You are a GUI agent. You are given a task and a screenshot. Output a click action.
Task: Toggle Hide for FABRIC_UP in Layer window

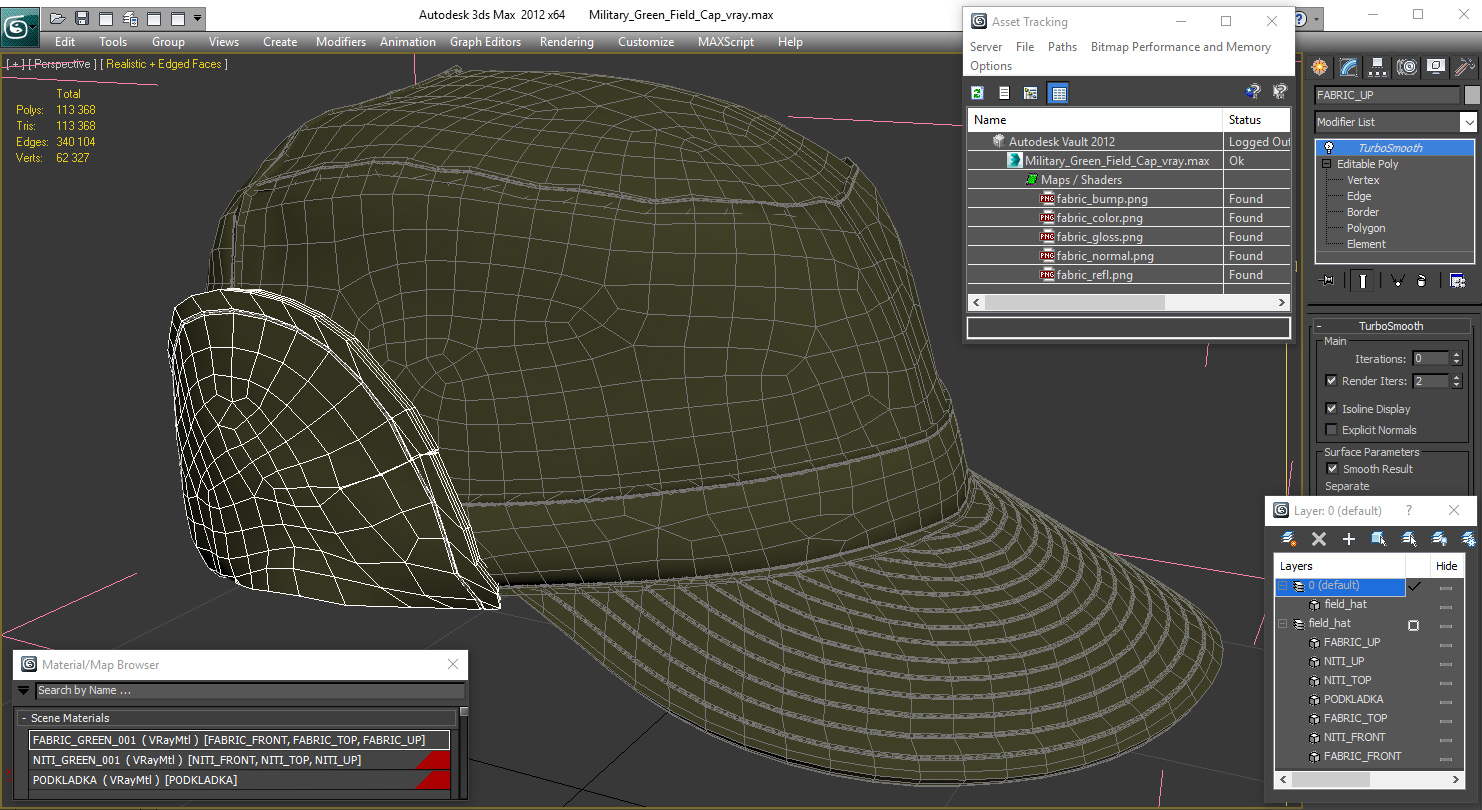click(x=1446, y=643)
